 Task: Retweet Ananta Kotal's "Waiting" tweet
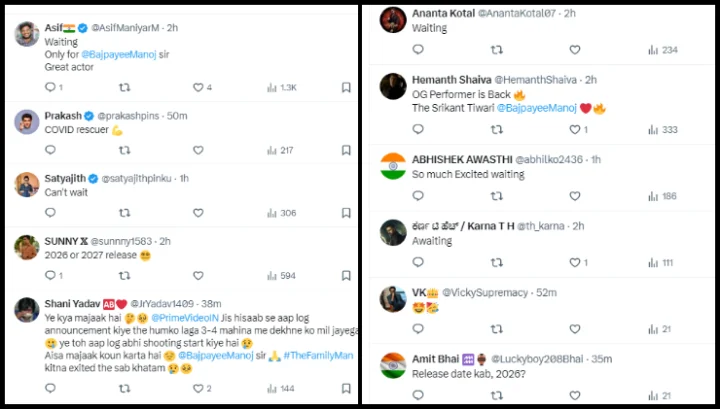[x=497, y=50]
